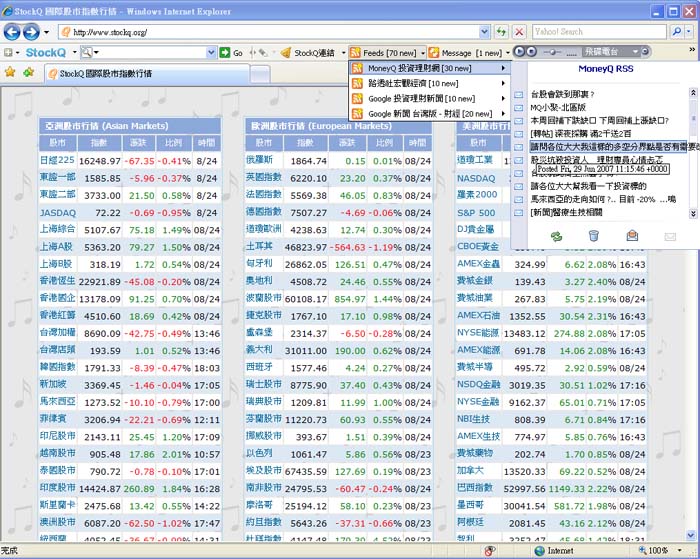Expand the address bar history dropdown

(484, 32)
